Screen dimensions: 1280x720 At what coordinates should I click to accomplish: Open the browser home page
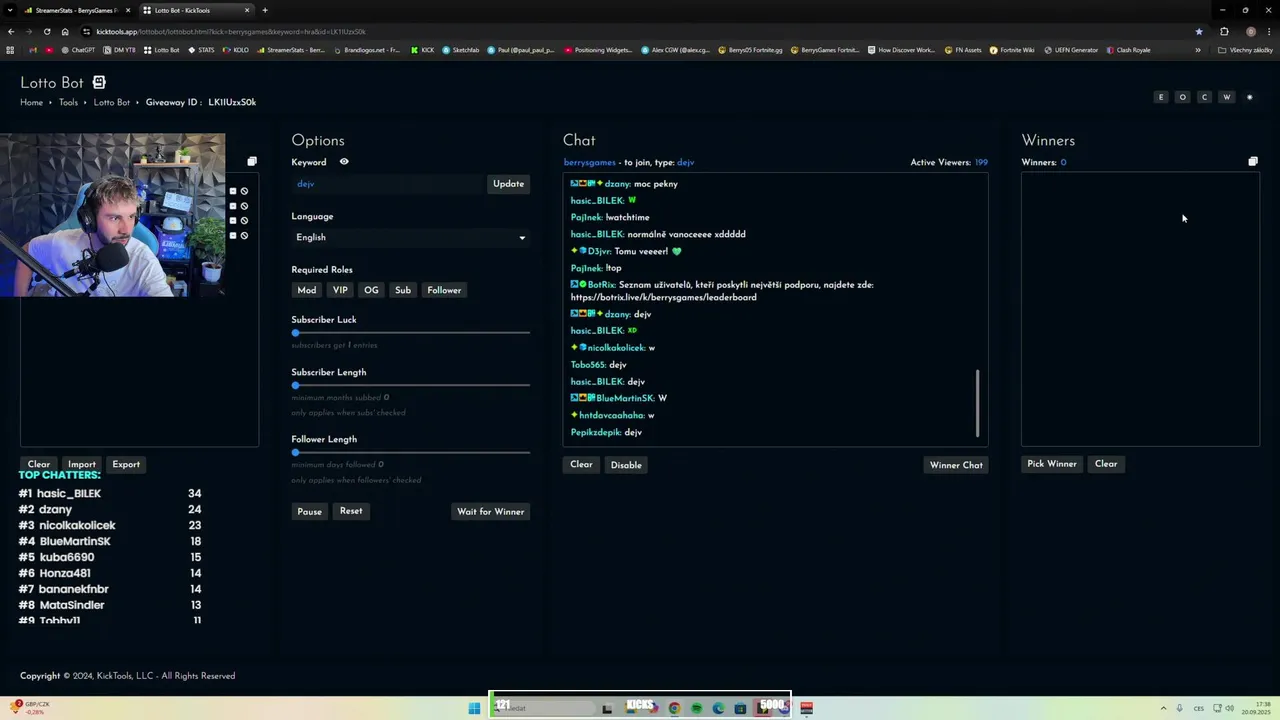(65, 31)
